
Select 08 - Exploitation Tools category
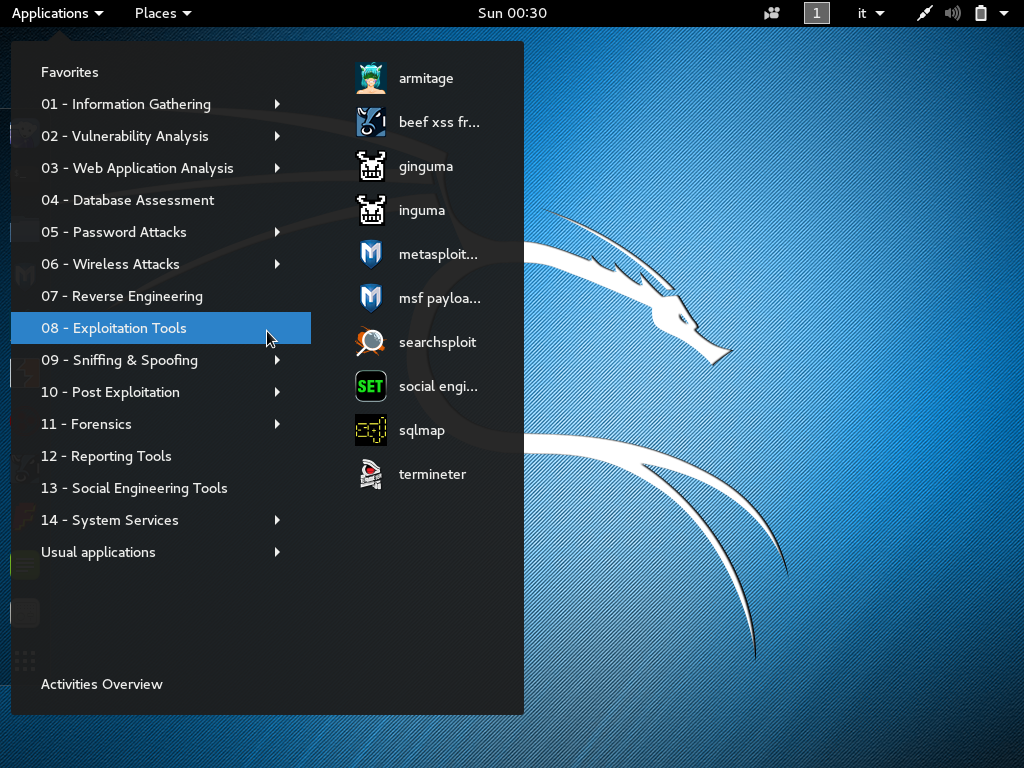click(161, 328)
